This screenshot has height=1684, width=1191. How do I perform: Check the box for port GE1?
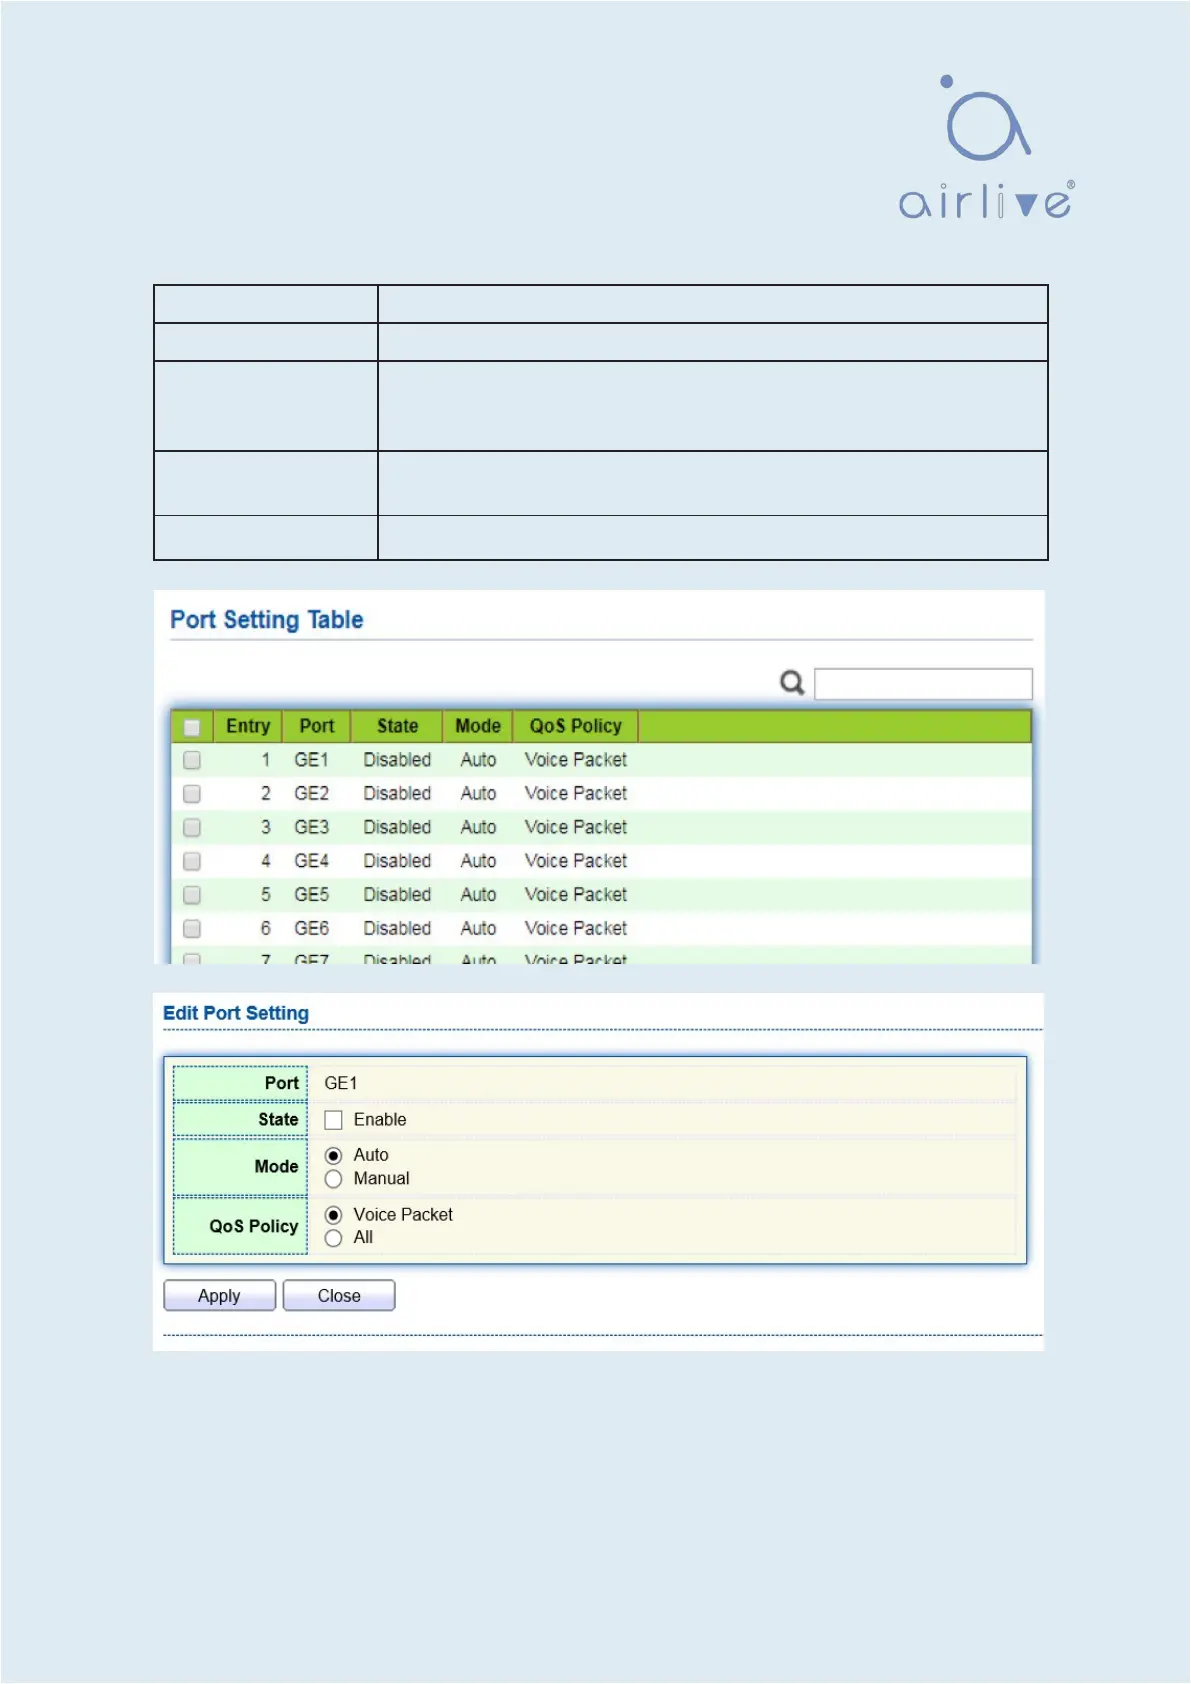(192, 760)
